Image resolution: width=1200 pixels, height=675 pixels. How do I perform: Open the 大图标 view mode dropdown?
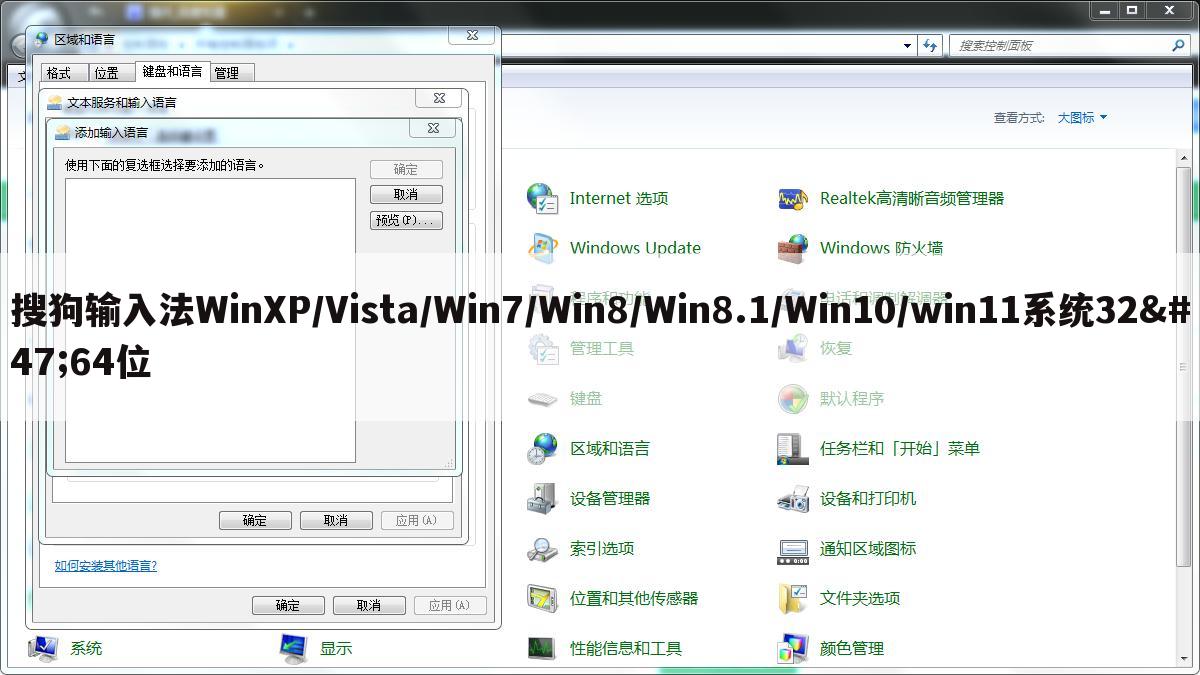point(1082,117)
